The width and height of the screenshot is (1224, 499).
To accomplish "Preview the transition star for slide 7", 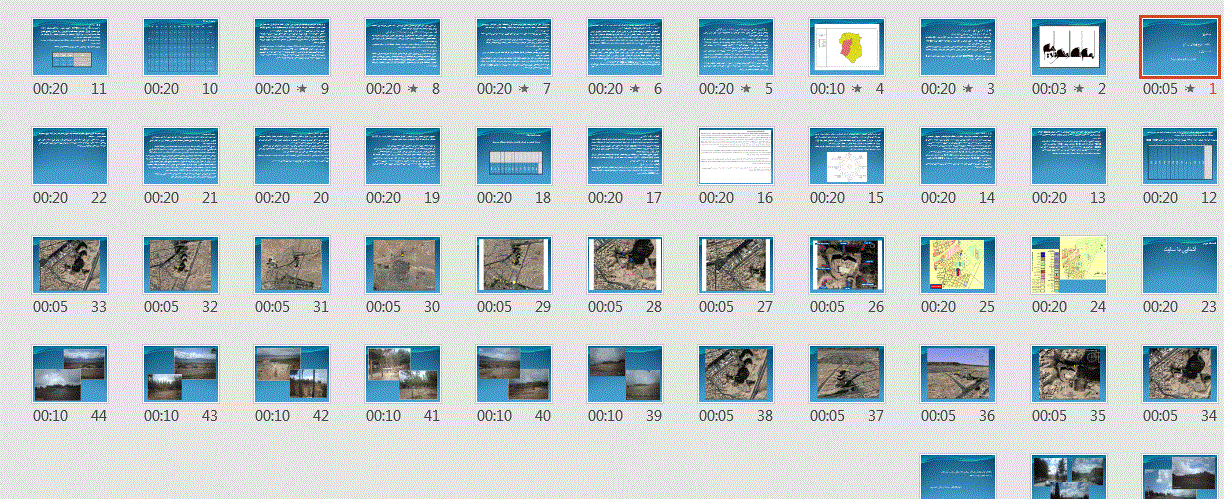I will pyautogui.click(x=523, y=89).
